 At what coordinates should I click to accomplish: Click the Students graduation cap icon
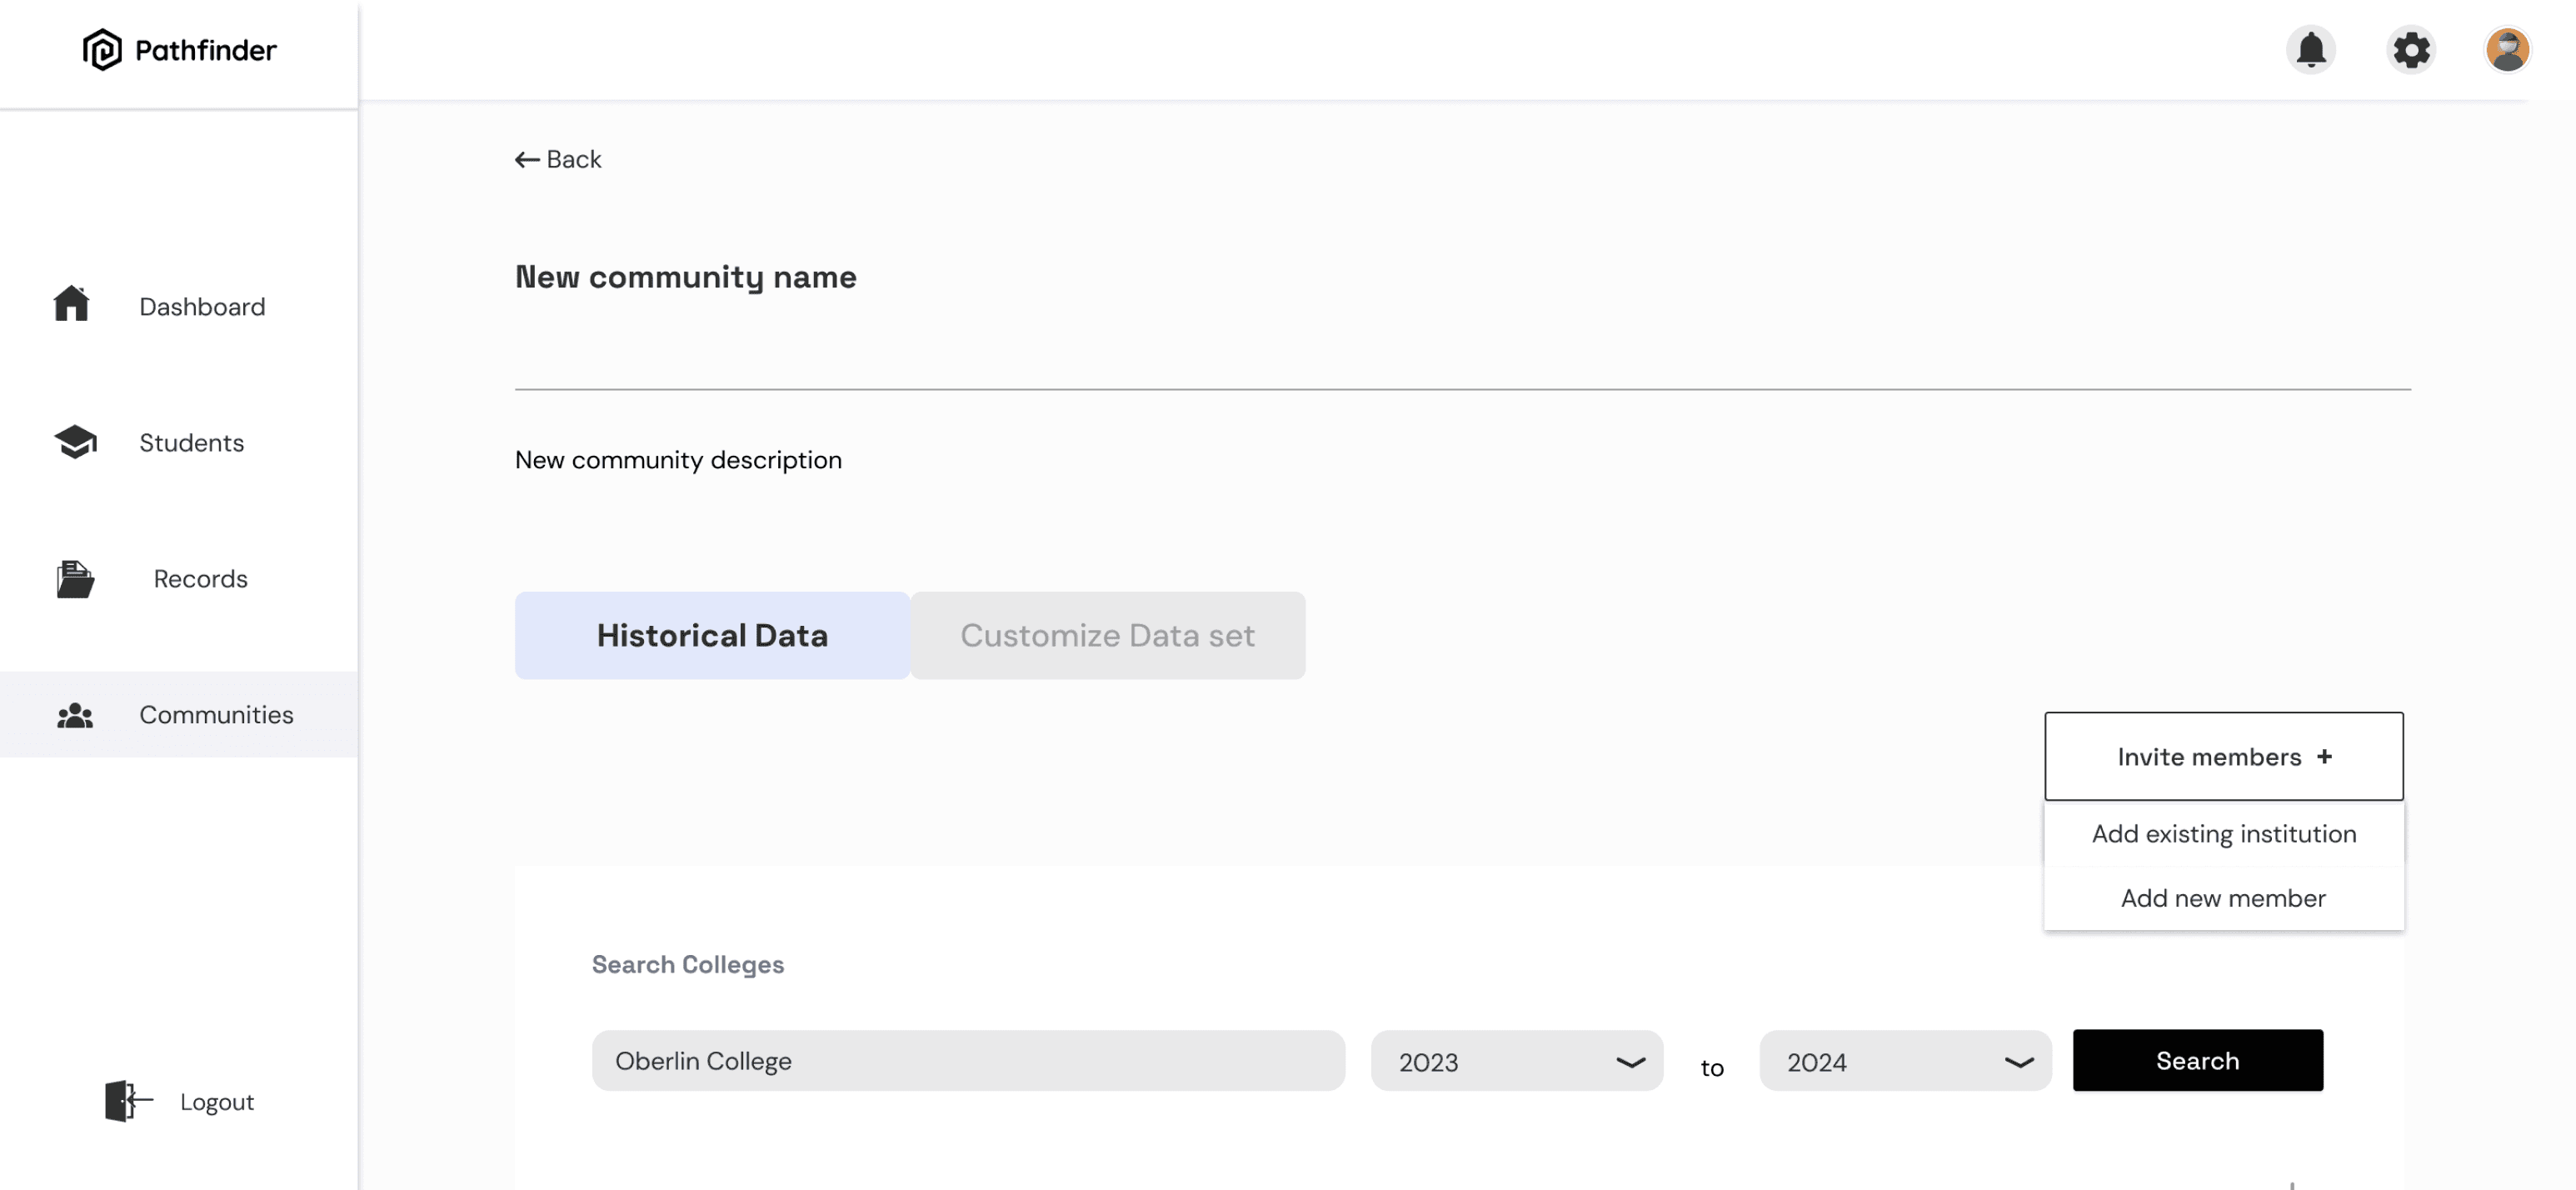coord(75,441)
